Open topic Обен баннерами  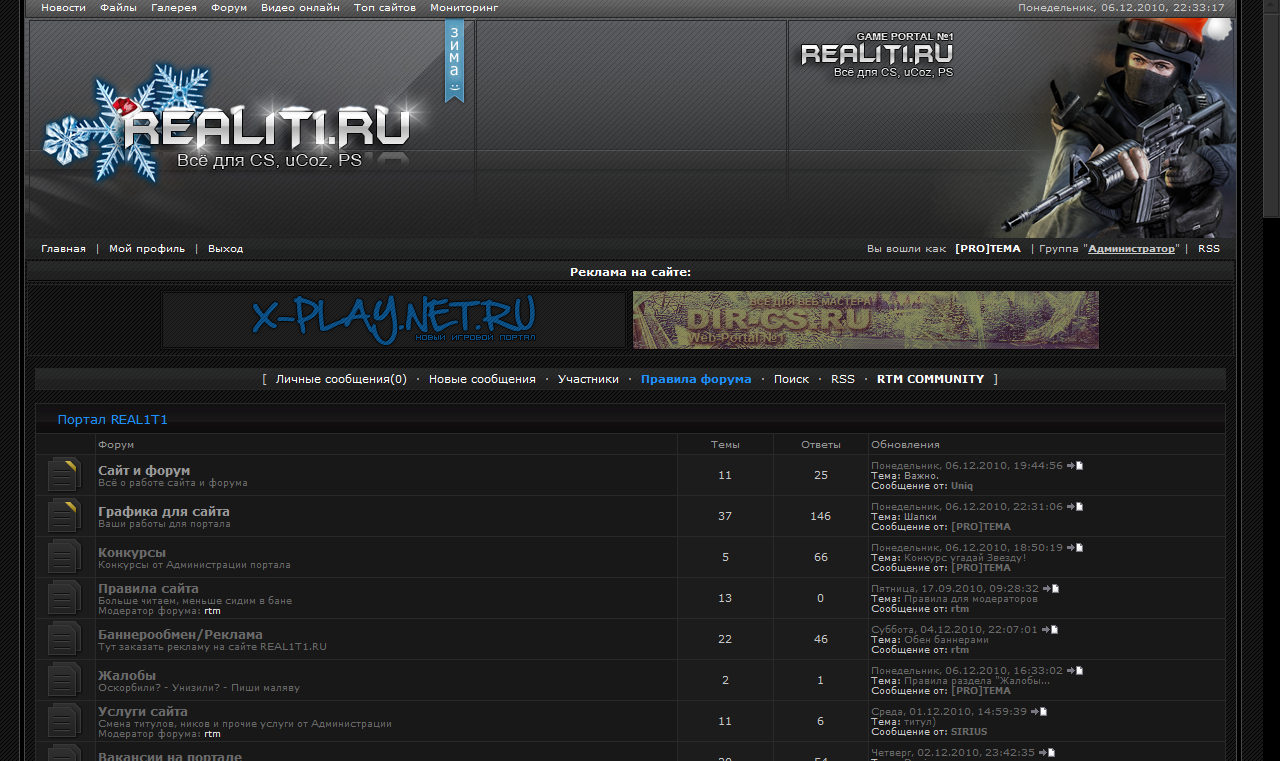click(946, 640)
